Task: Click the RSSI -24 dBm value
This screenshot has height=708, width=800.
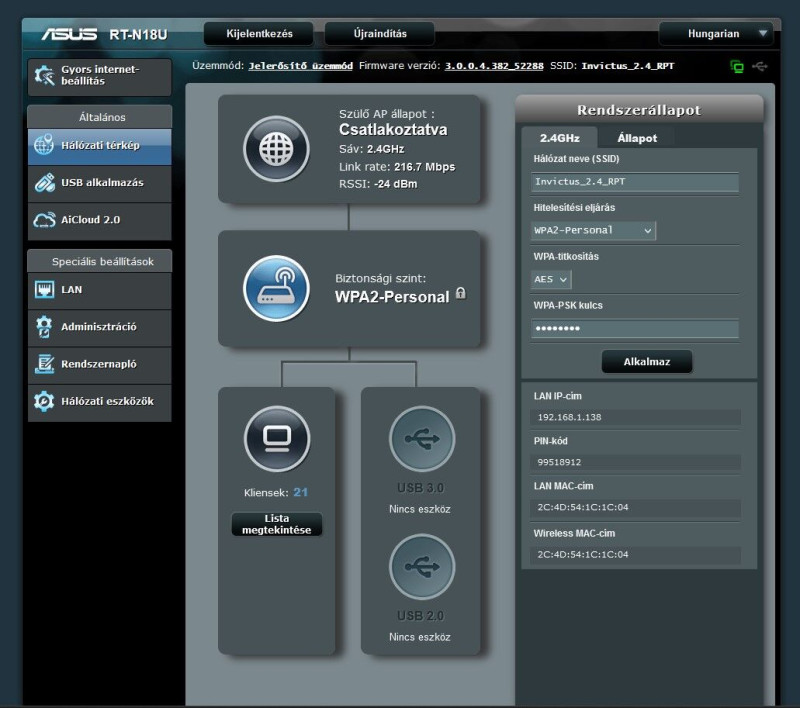Action: [x=395, y=184]
